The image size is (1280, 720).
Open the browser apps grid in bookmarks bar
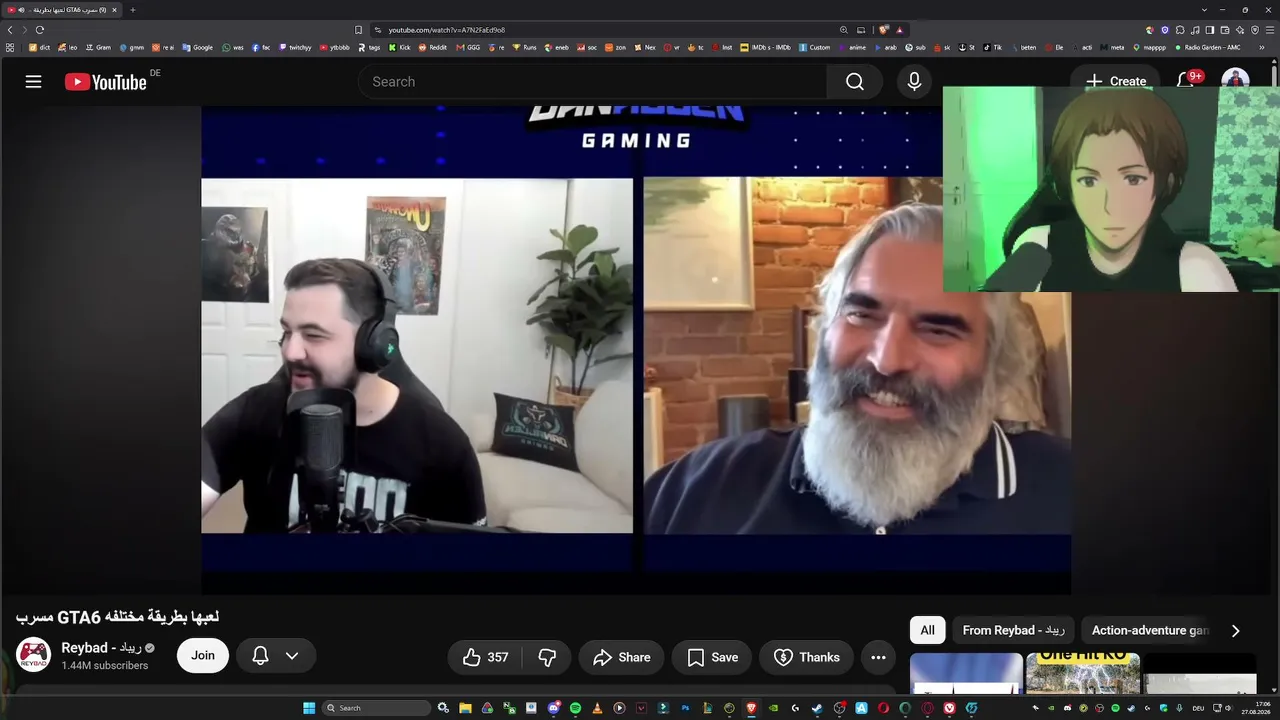(10, 47)
